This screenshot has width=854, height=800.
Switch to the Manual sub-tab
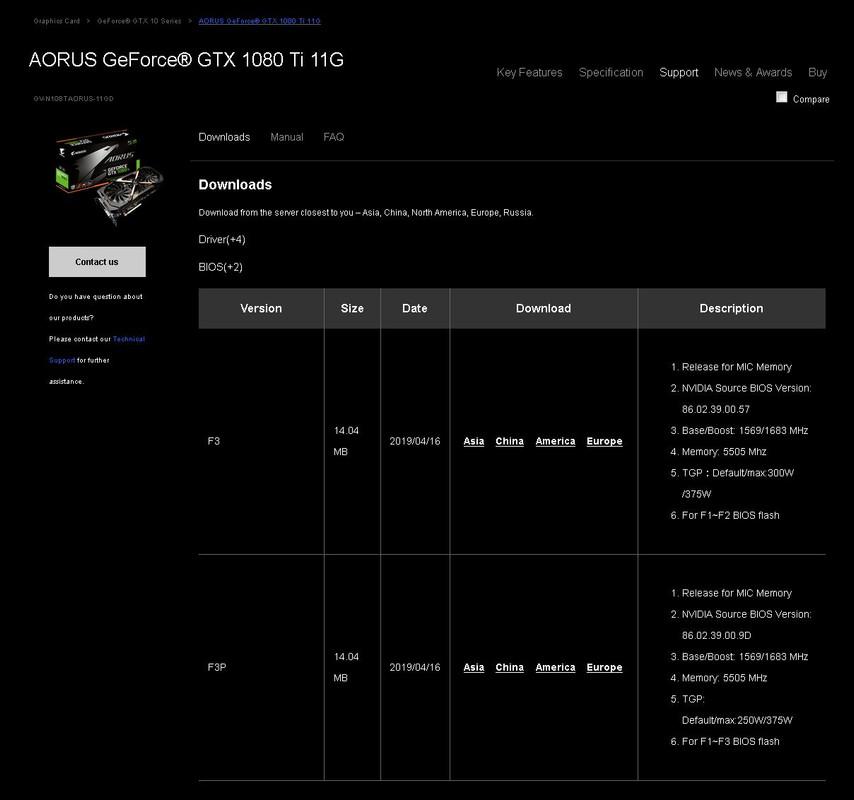[286, 137]
